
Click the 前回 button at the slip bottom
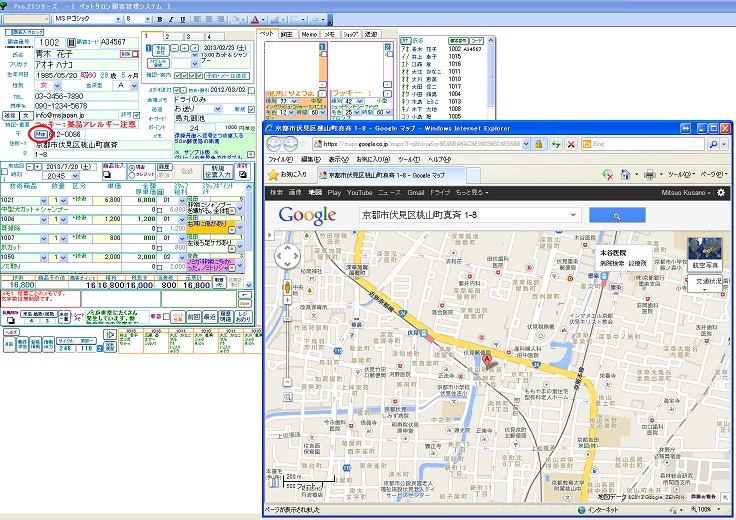pyautogui.click(x=194, y=317)
